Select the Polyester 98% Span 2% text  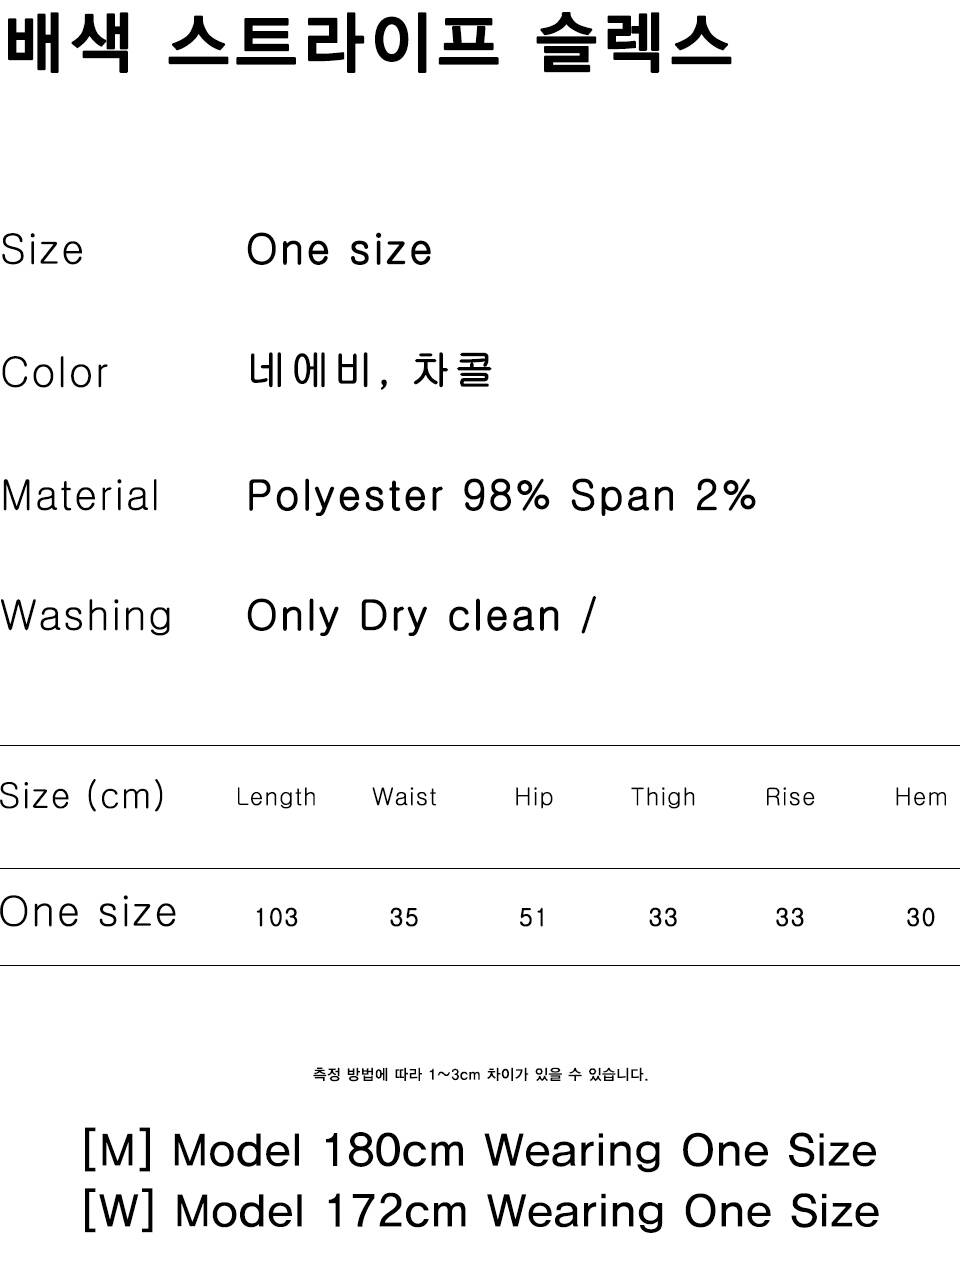pos(501,496)
